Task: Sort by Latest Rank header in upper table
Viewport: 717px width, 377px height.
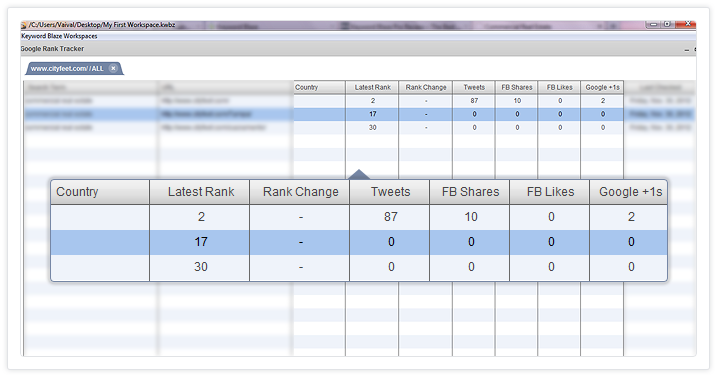Action: [x=372, y=87]
